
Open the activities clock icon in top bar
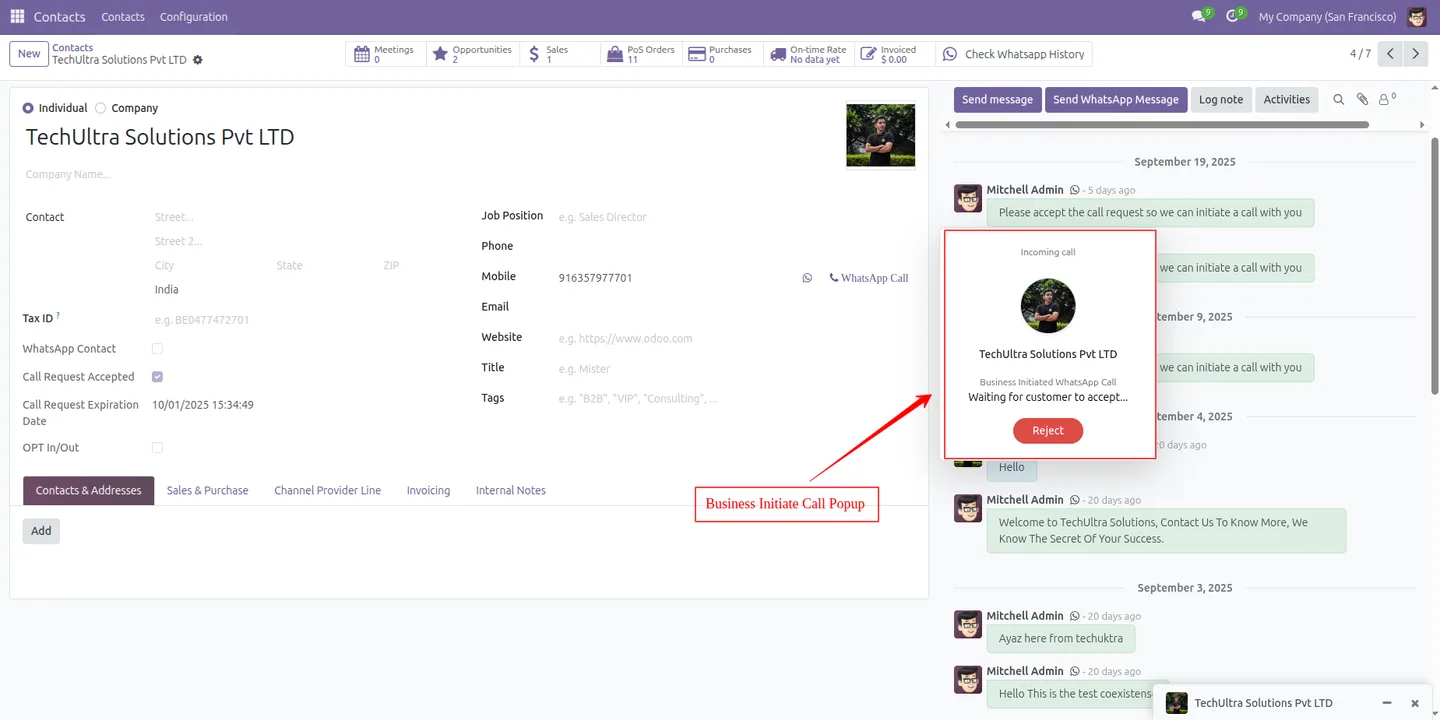pyautogui.click(x=1234, y=16)
